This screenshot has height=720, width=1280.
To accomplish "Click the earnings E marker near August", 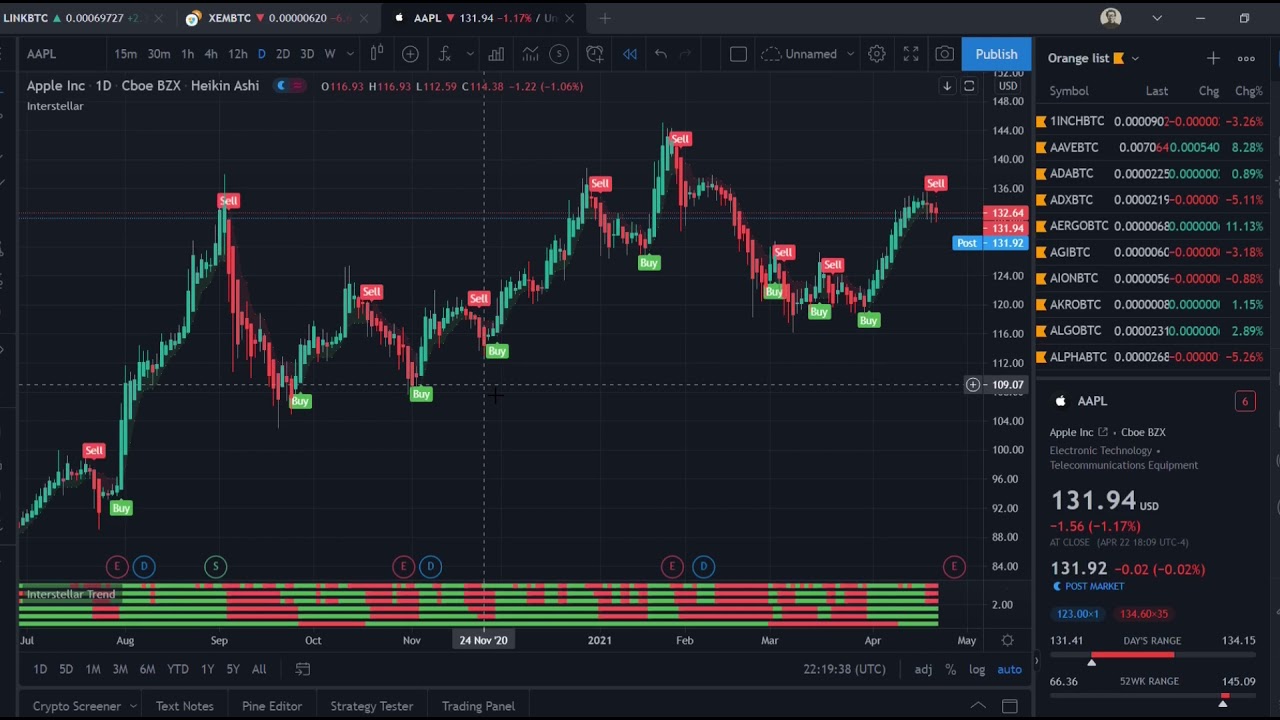I will point(117,567).
